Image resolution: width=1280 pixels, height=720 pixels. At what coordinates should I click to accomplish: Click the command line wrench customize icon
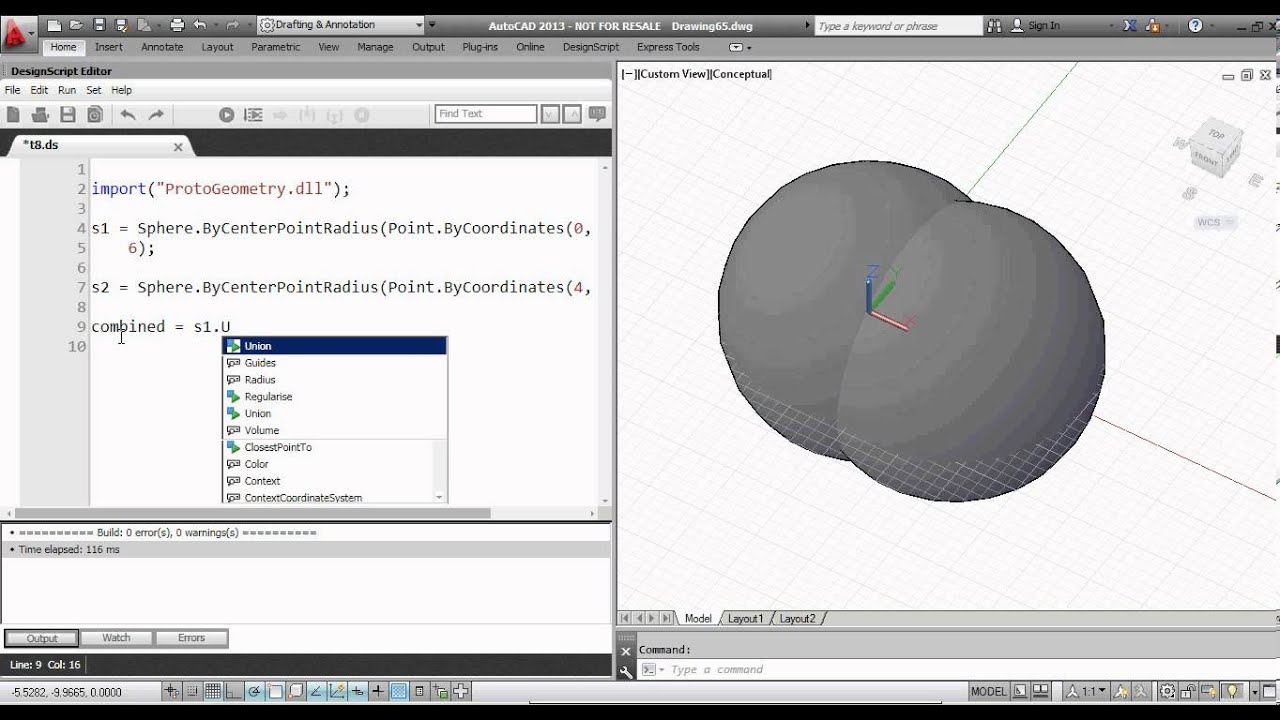[x=626, y=672]
